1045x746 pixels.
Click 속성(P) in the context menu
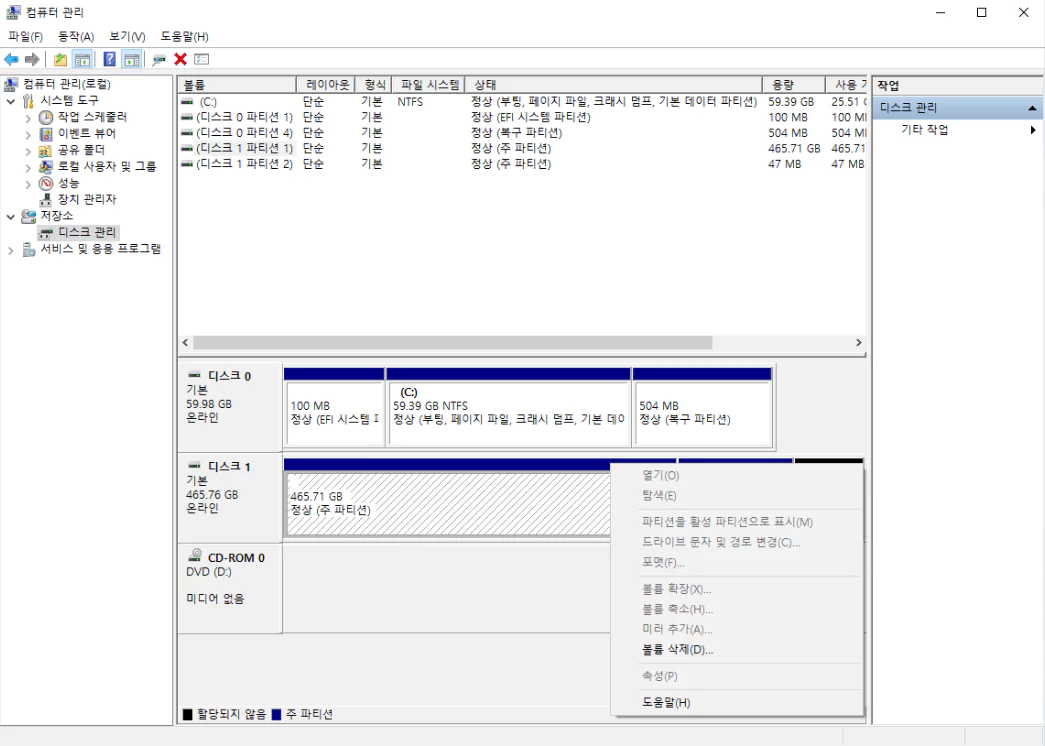pos(737,676)
